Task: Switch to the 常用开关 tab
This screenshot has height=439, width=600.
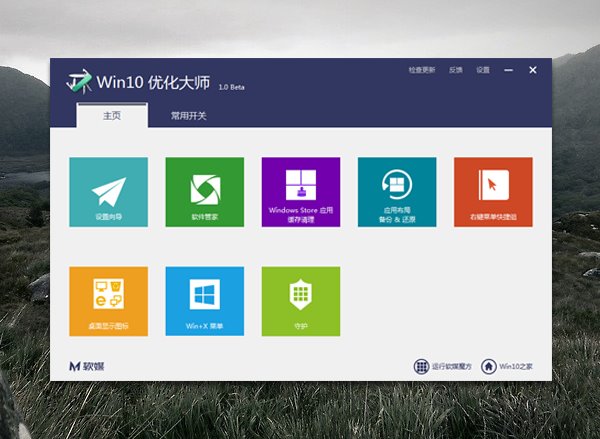Action: (188, 116)
